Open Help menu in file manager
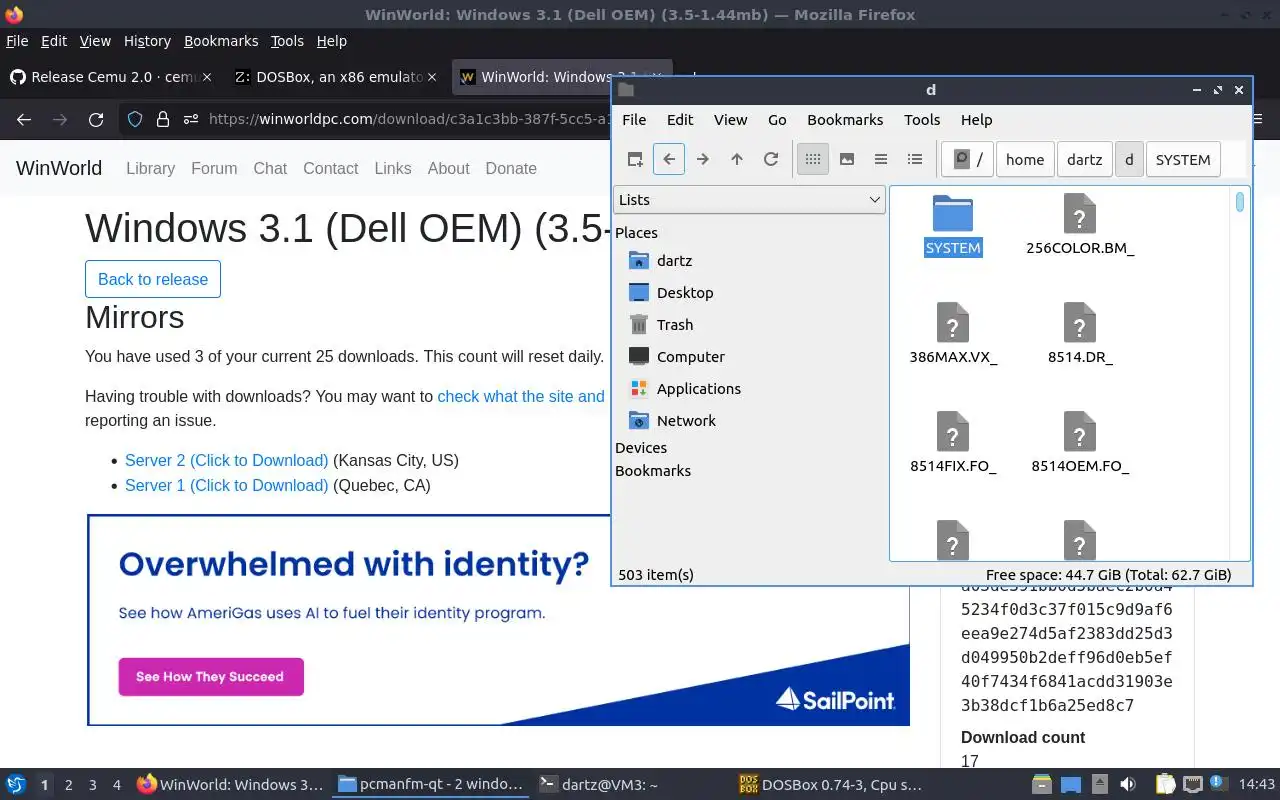Image resolution: width=1280 pixels, height=800 pixels. [x=976, y=120]
